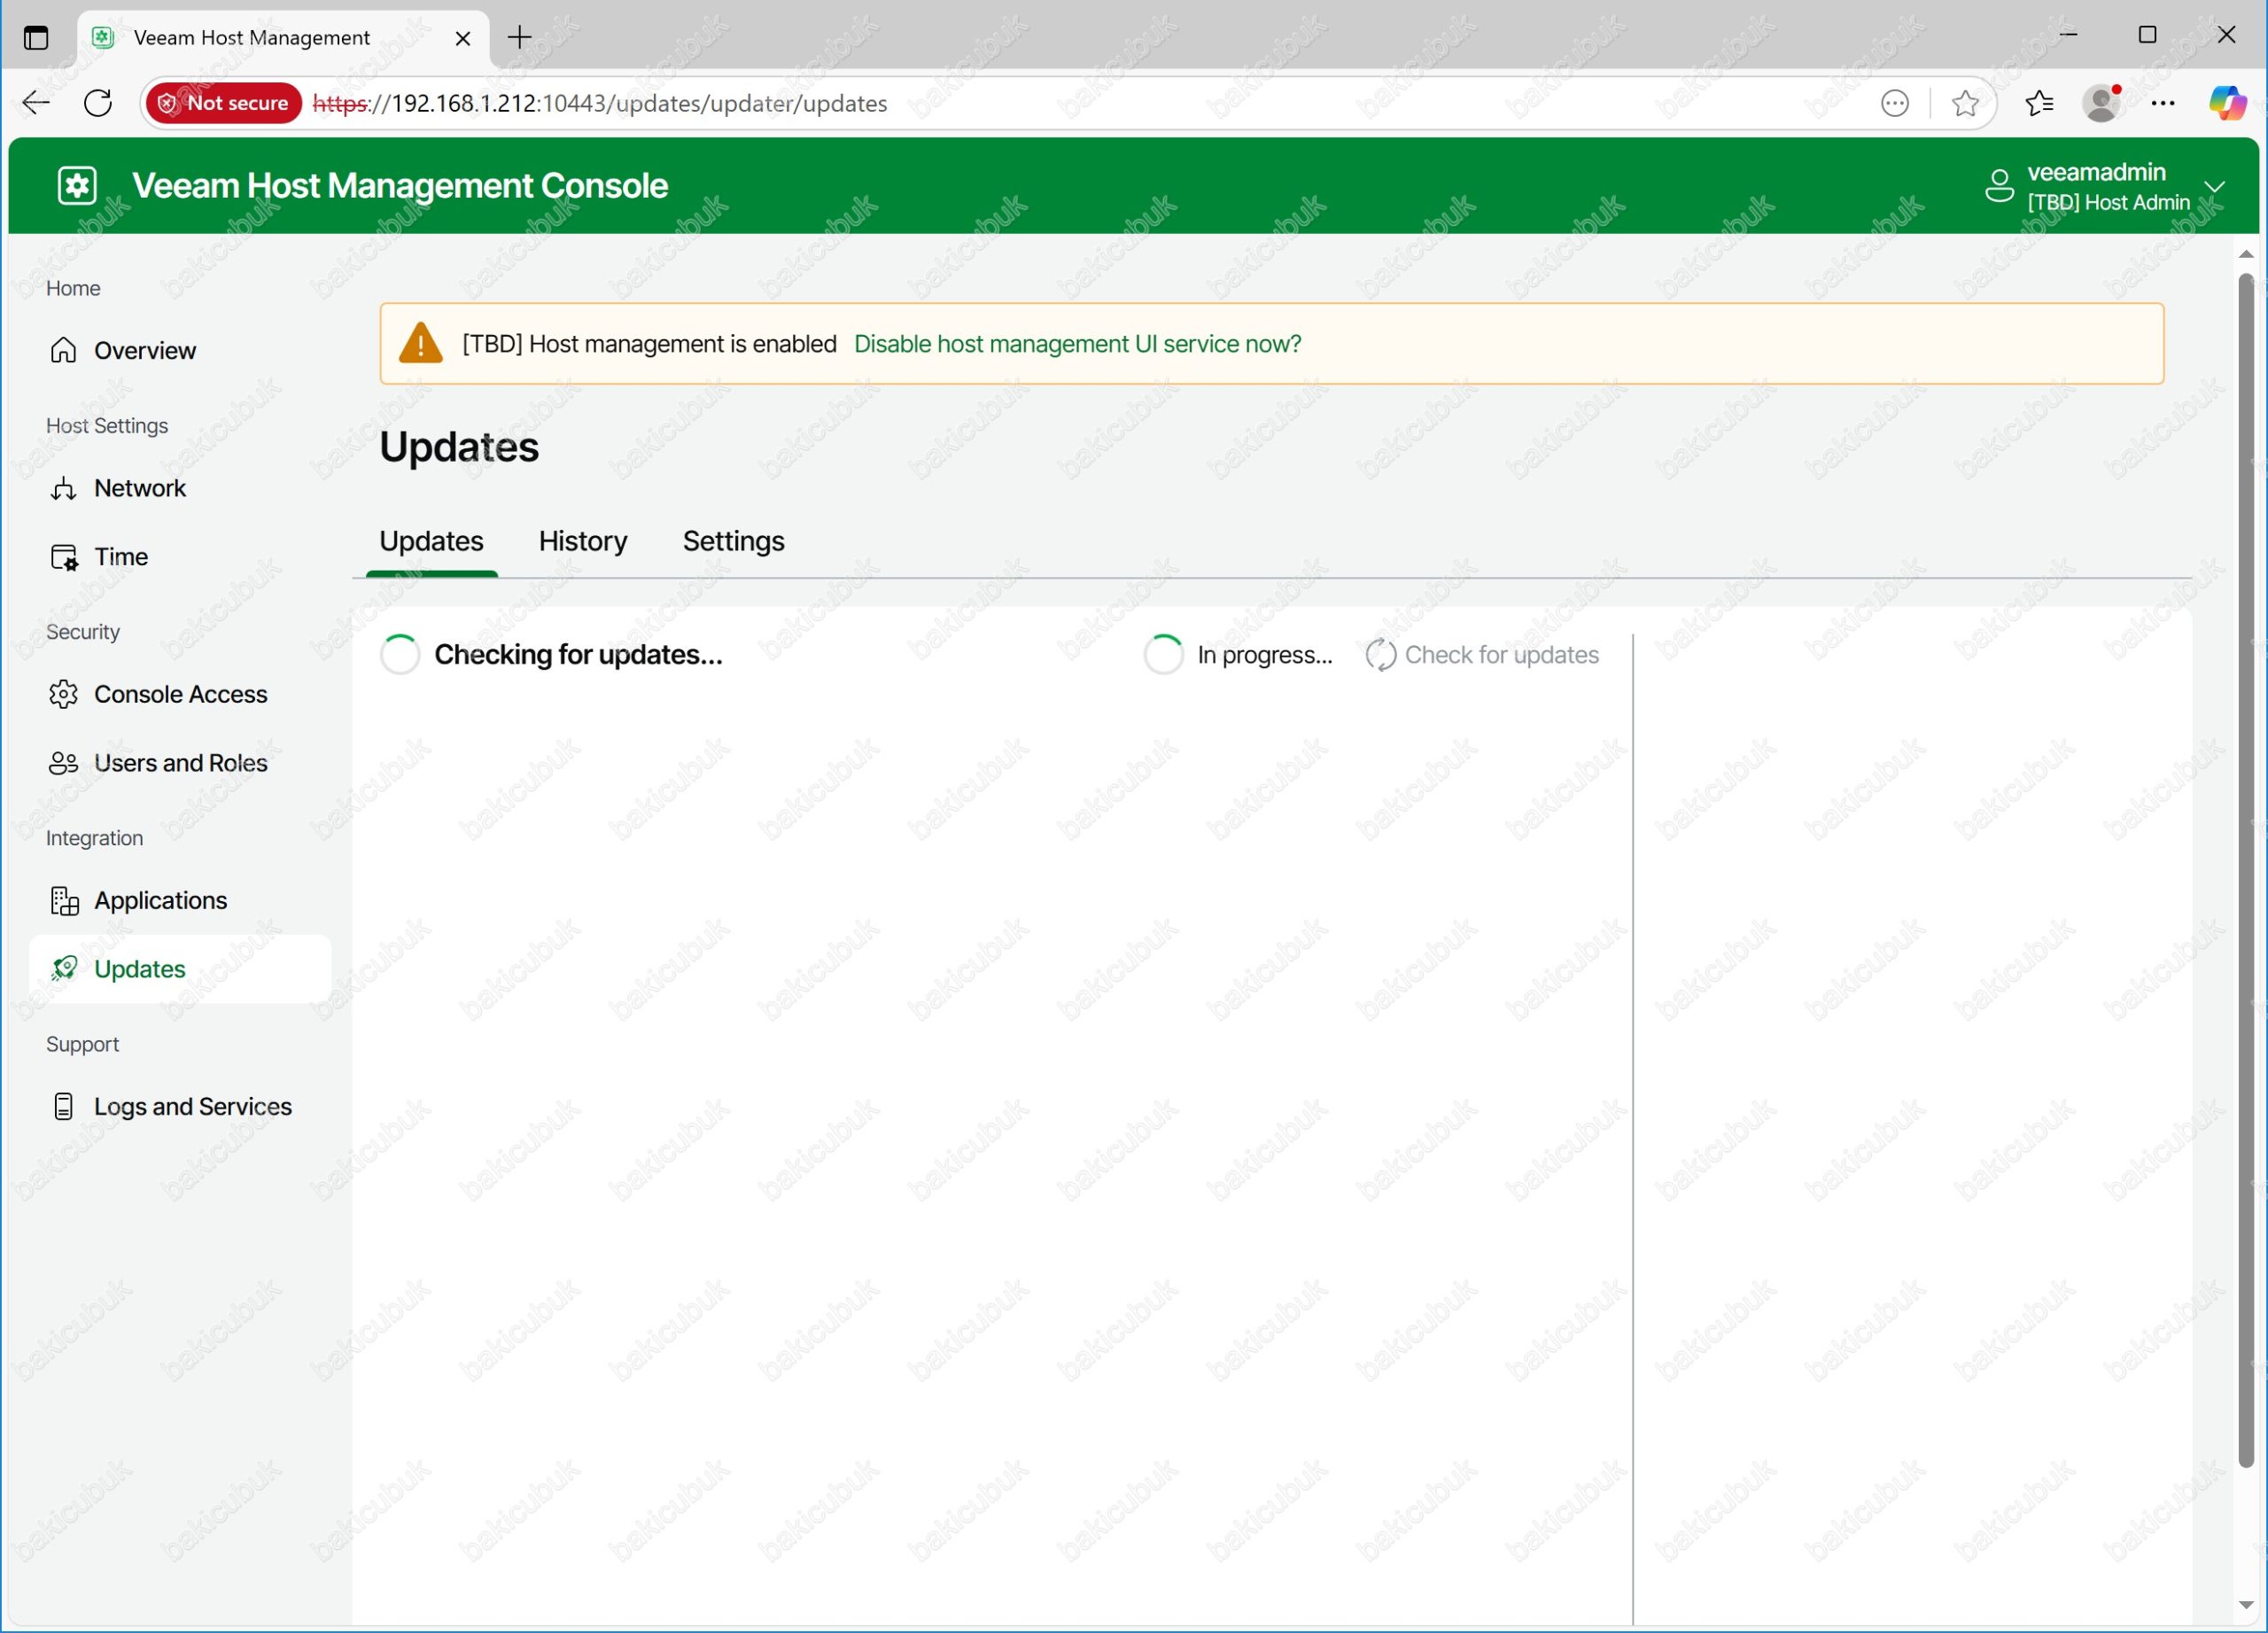The width and height of the screenshot is (2268, 1633).
Task: Click the tab actions menu icon
Action: tap(36, 38)
